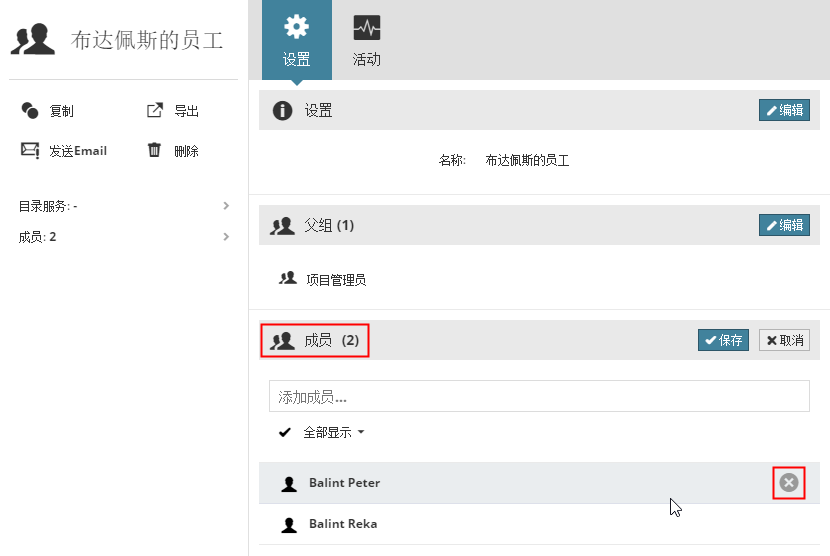830x556 pixels.
Task: Switch to the 活动 tab
Action: [x=367, y=40]
